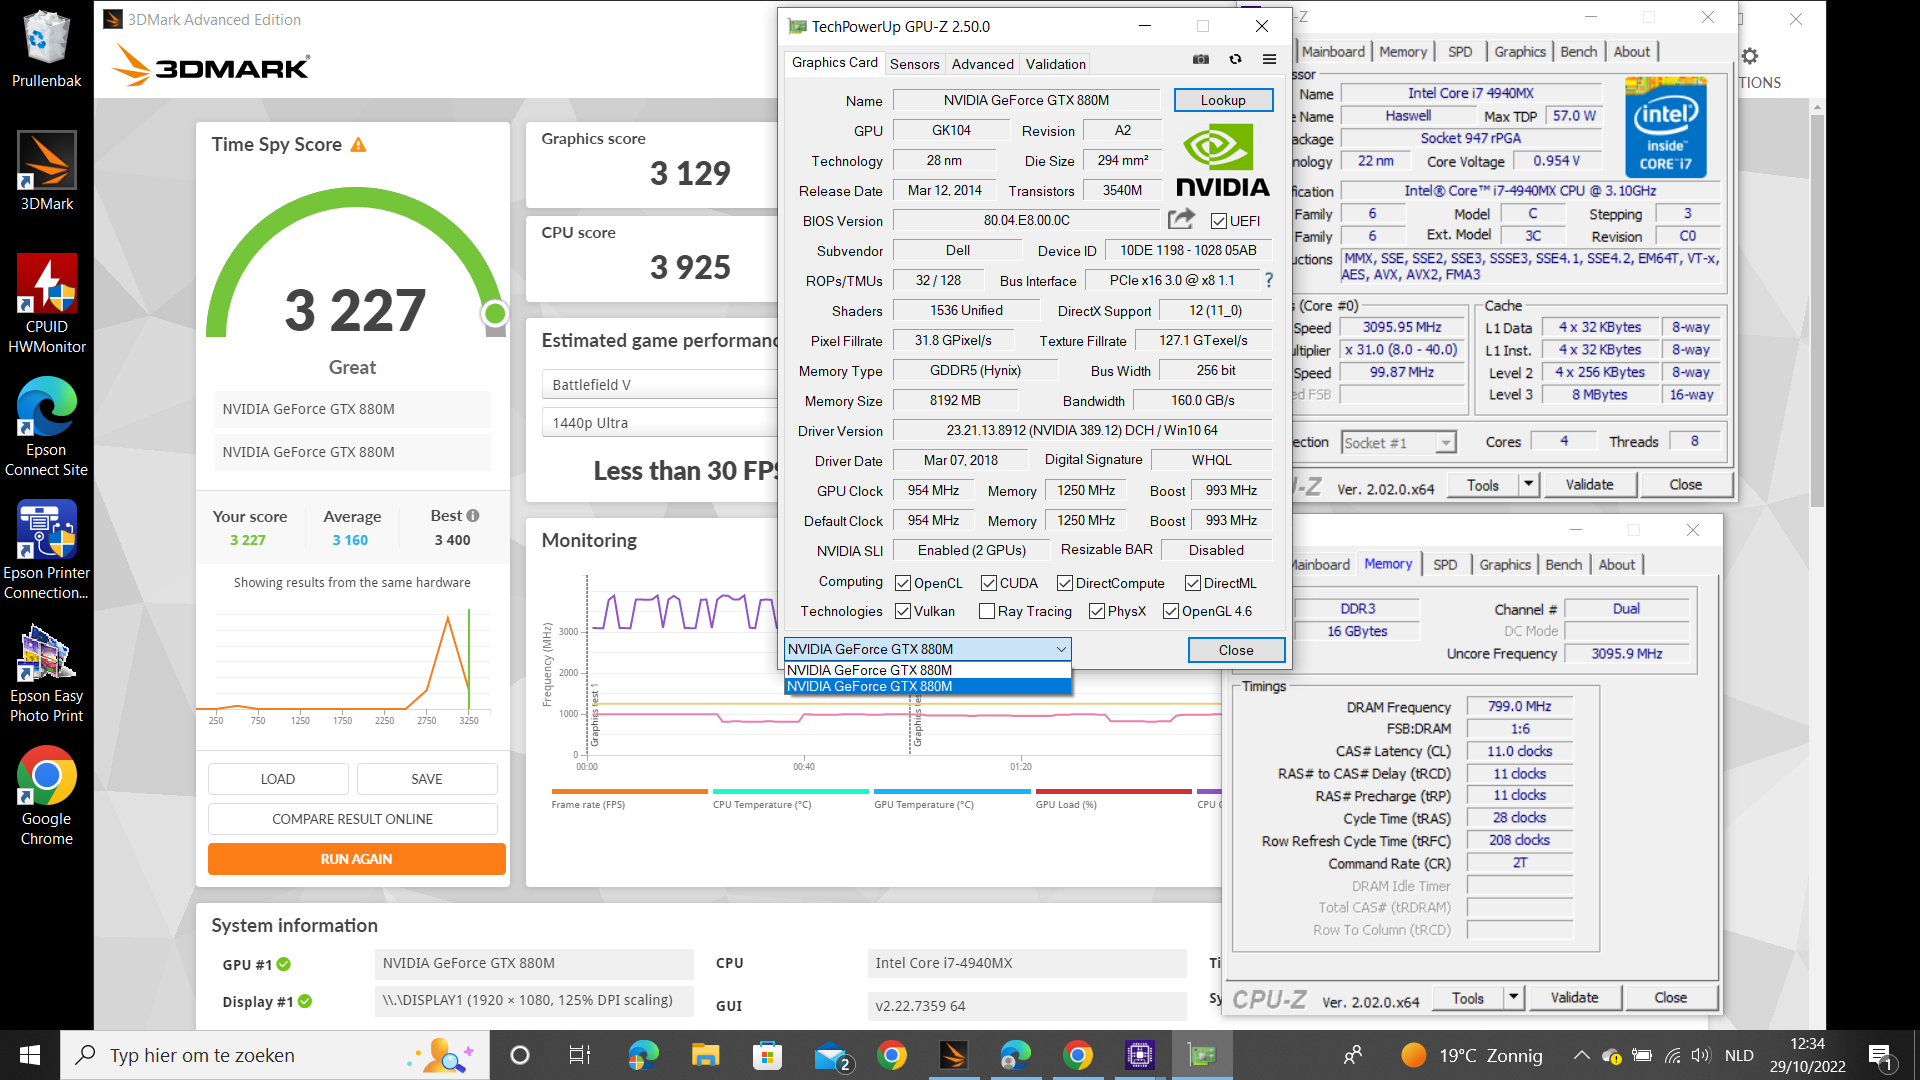Click the Windows Start button

point(30,1055)
